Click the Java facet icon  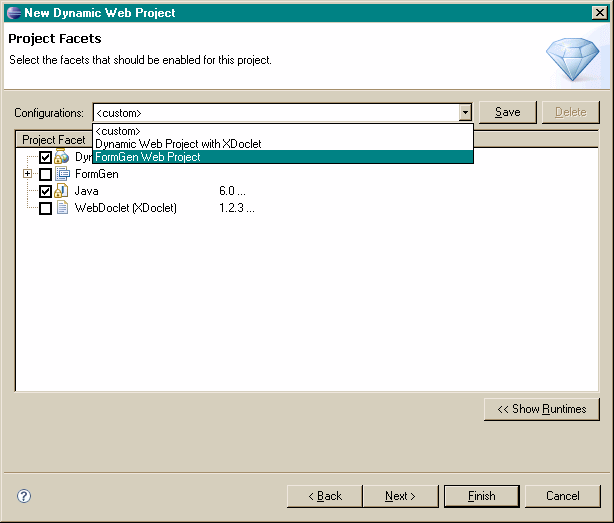62,191
